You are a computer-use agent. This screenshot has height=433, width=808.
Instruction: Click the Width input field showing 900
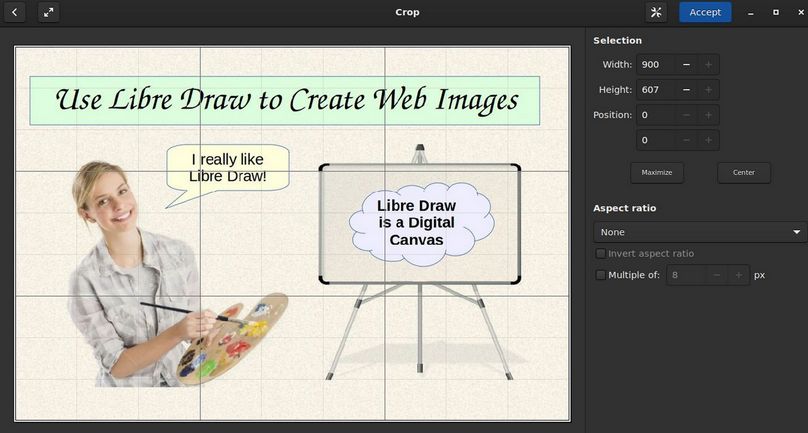pyautogui.click(x=656, y=64)
